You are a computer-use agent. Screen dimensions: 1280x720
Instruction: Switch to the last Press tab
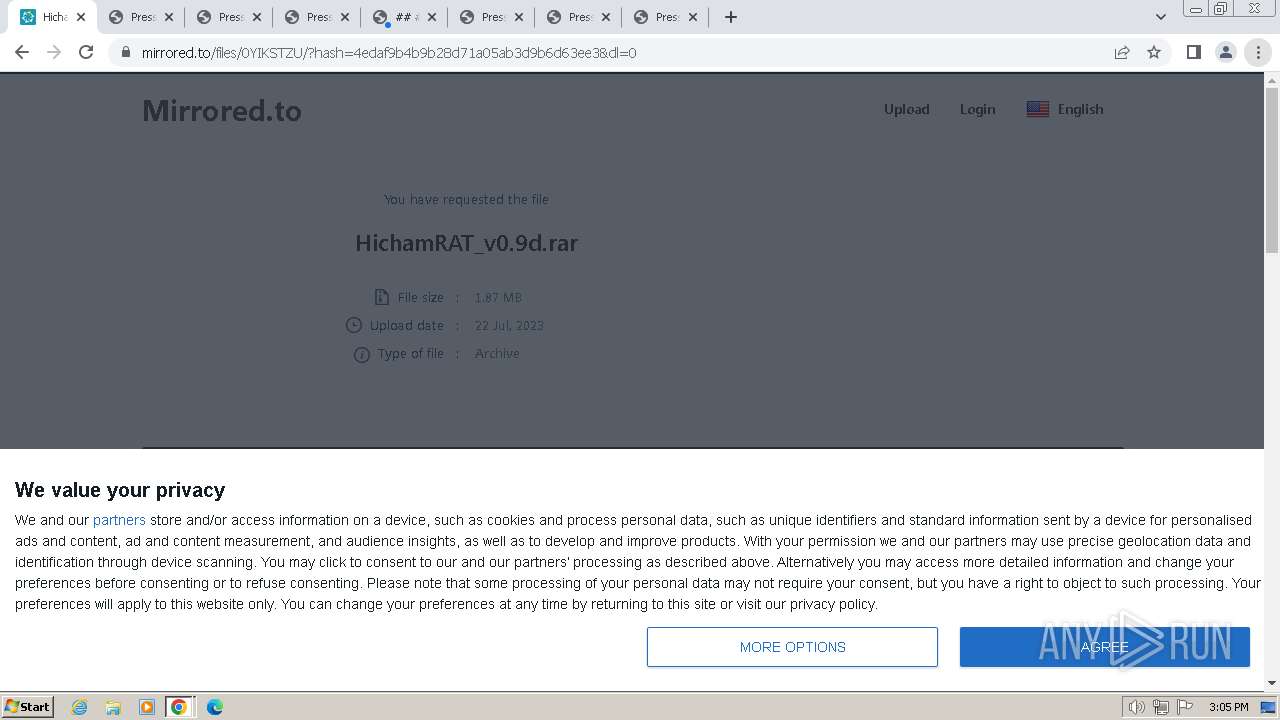pyautogui.click(x=668, y=17)
